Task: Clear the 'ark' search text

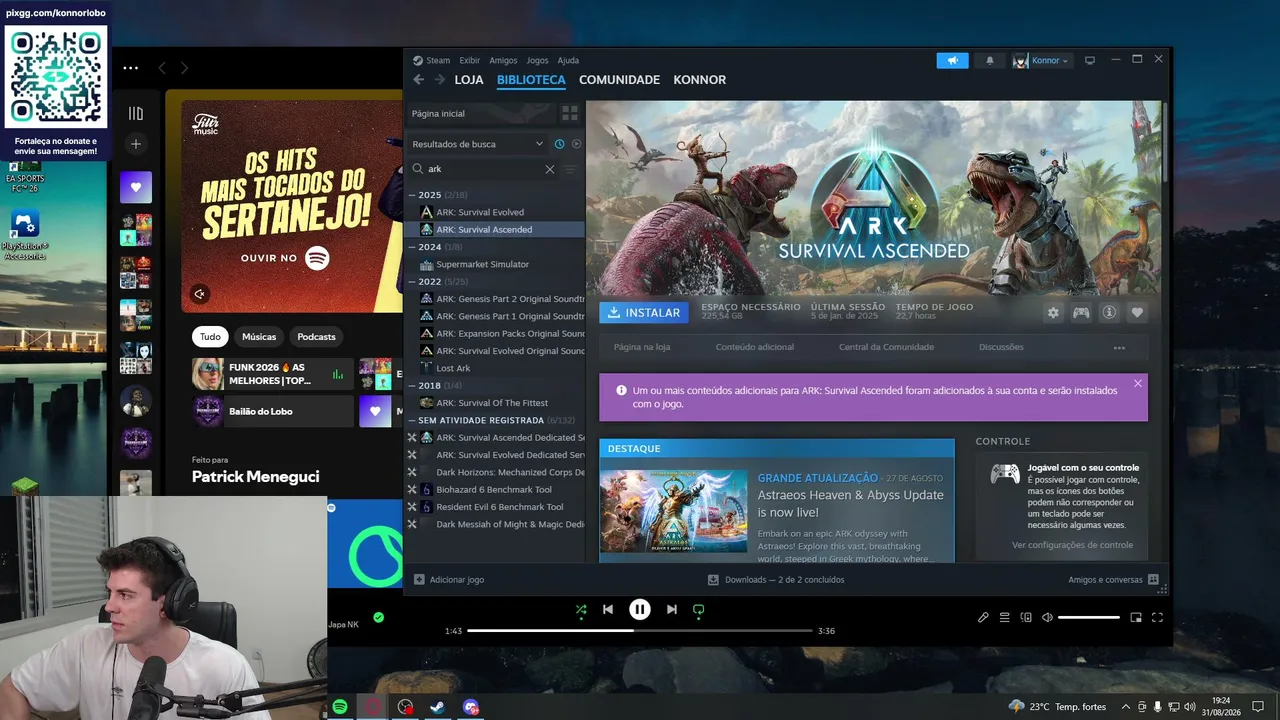Action: pyautogui.click(x=549, y=169)
